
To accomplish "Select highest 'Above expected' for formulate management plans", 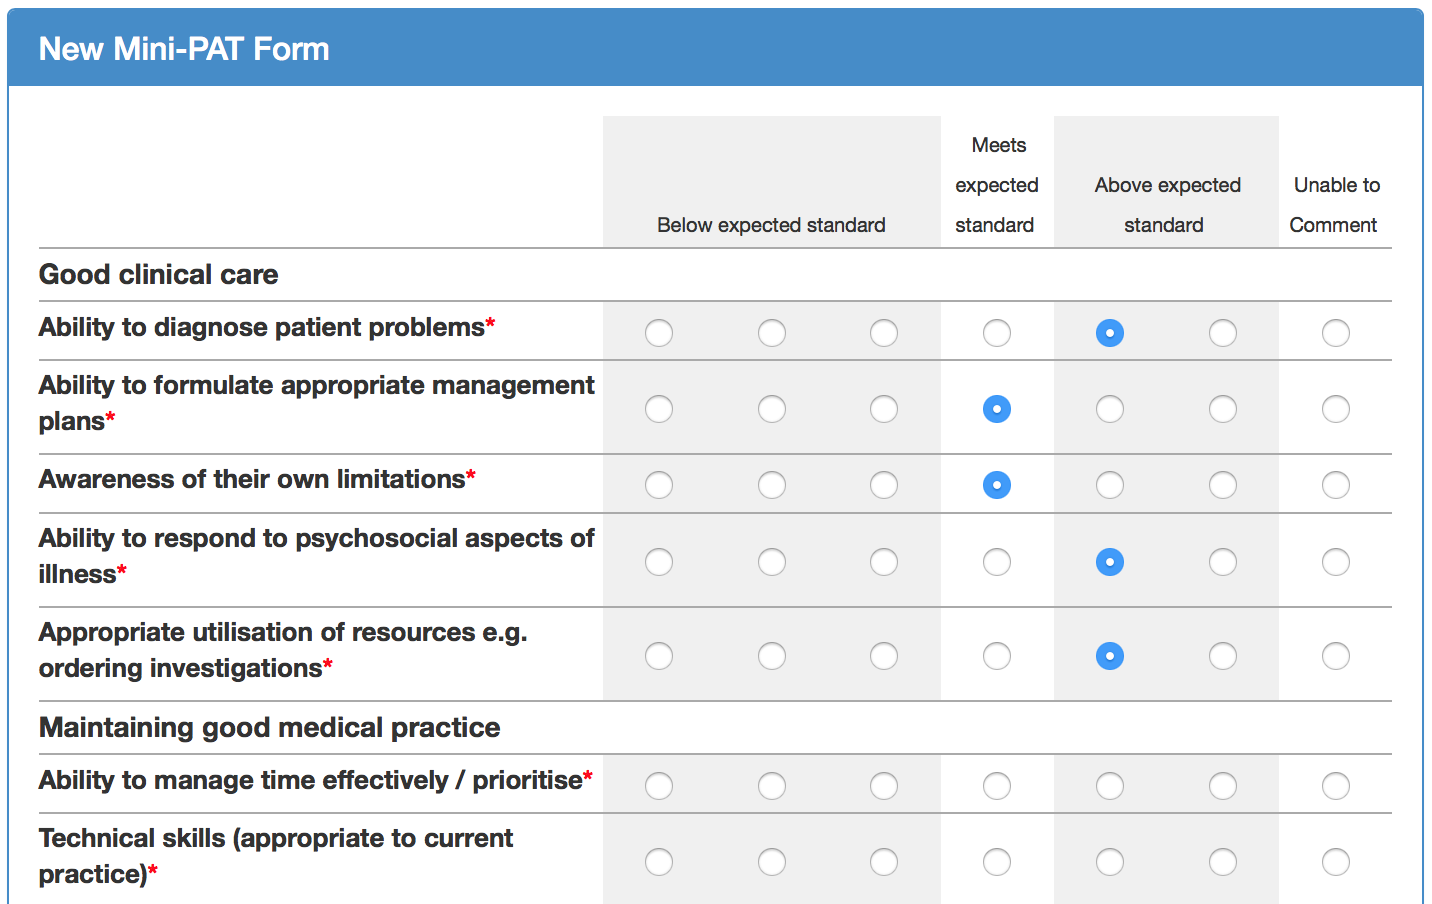I will point(1222,409).
